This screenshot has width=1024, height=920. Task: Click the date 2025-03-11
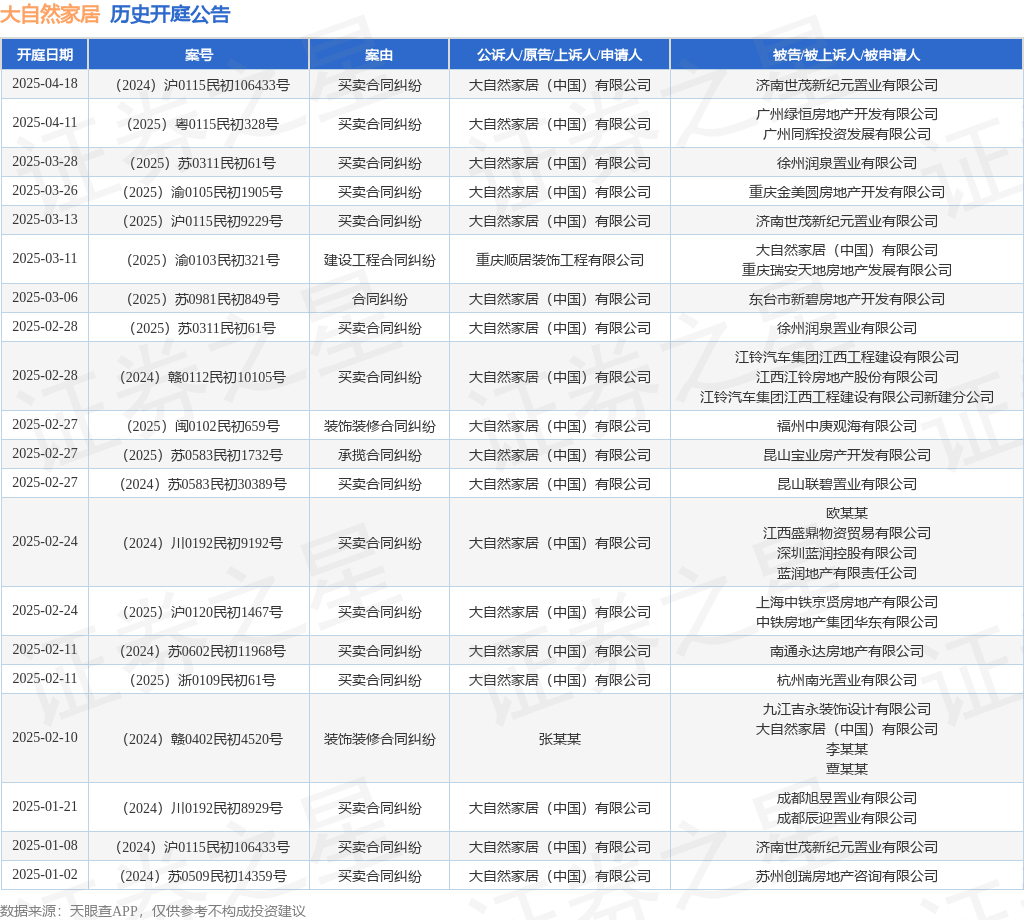44,259
